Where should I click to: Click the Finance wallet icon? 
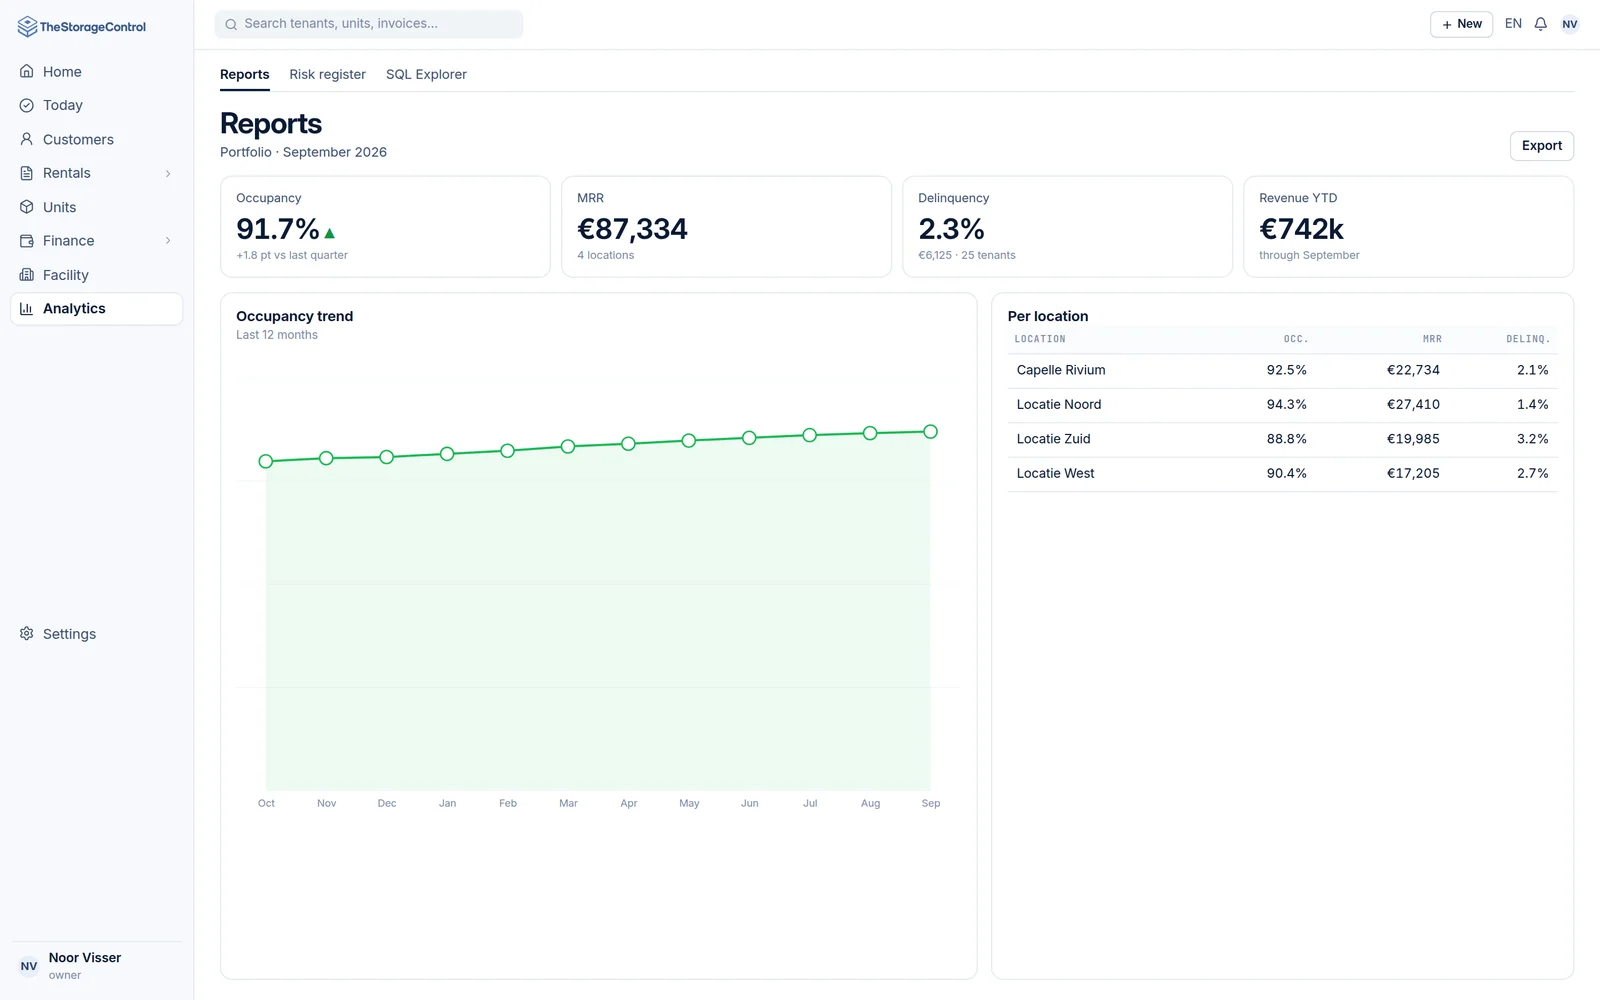point(27,241)
